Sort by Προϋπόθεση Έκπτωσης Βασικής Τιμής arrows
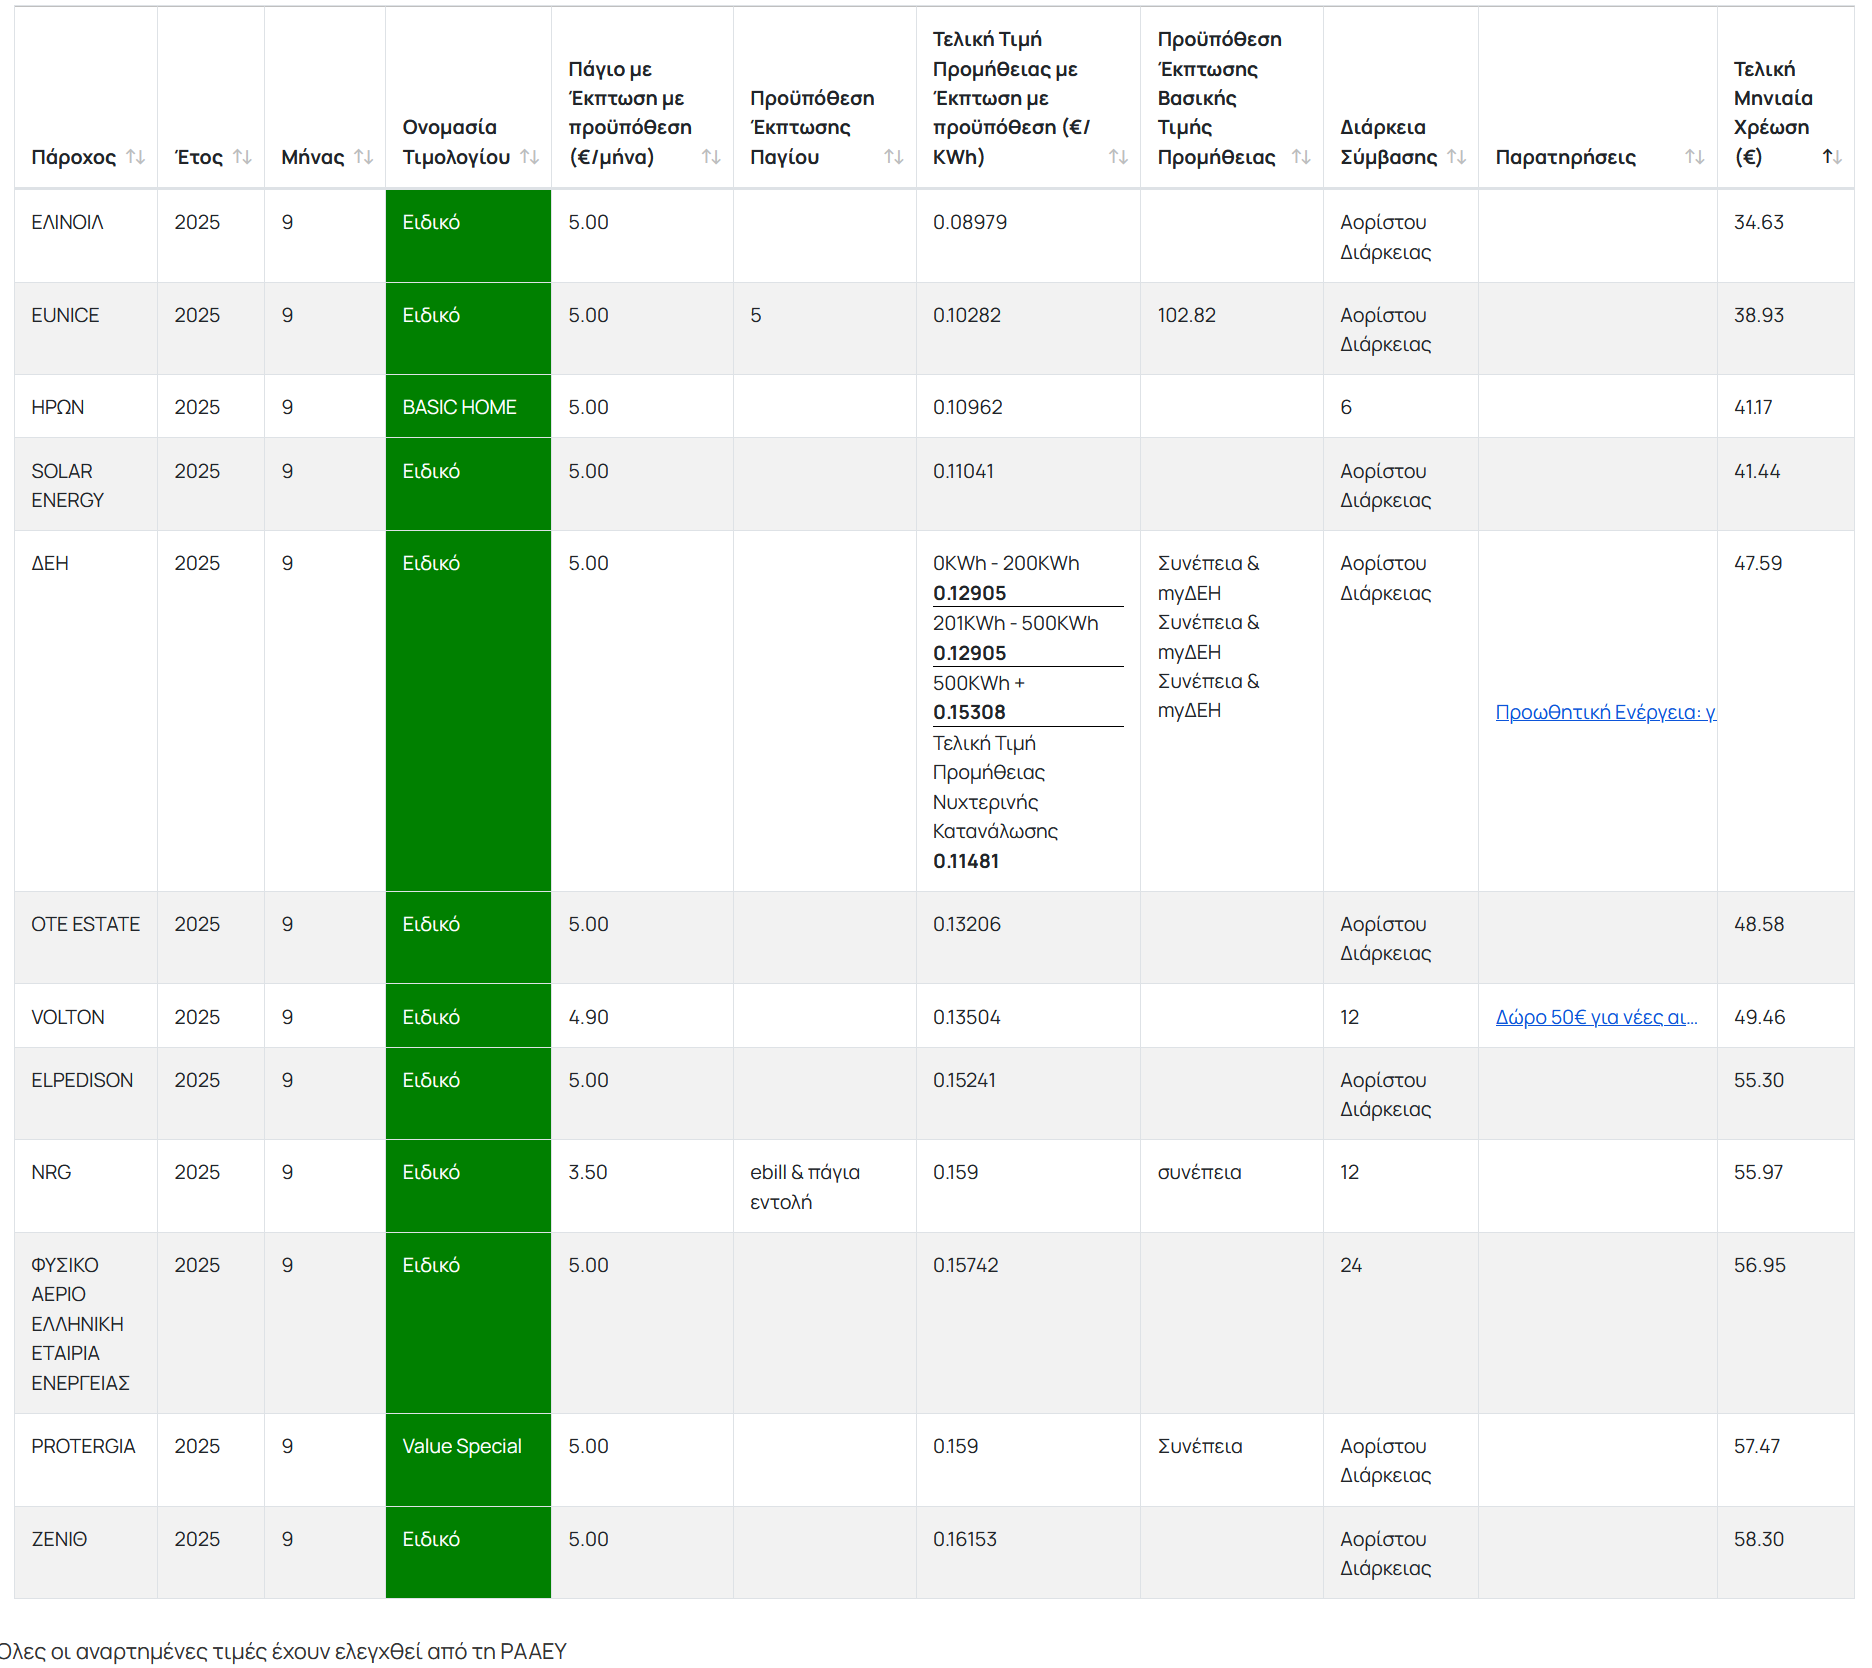The image size is (1872, 1668). [x=1301, y=157]
